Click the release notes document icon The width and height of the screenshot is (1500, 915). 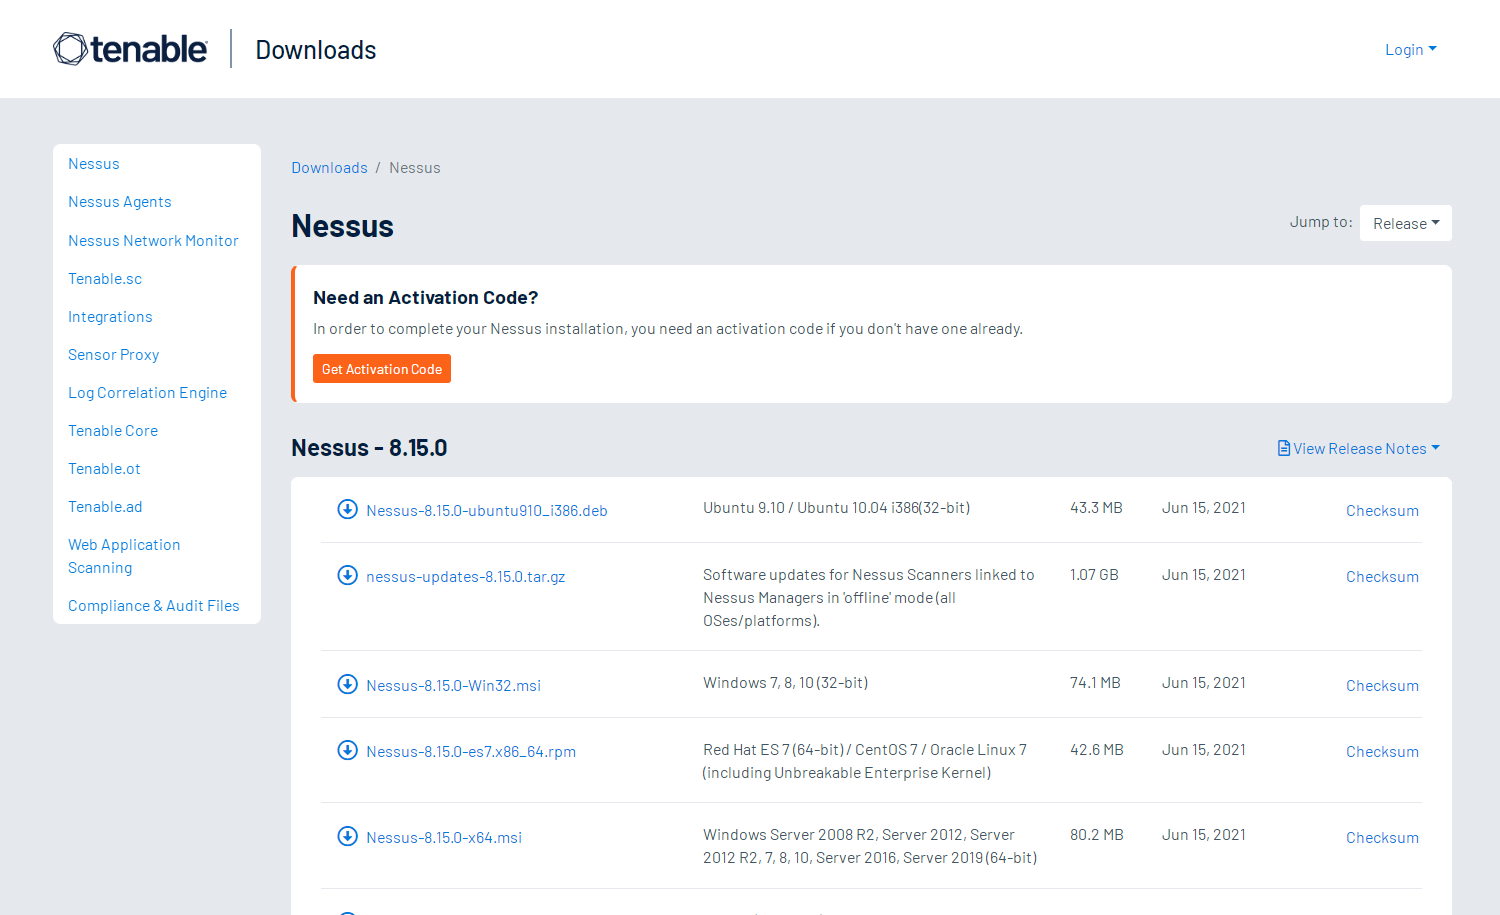[1284, 448]
